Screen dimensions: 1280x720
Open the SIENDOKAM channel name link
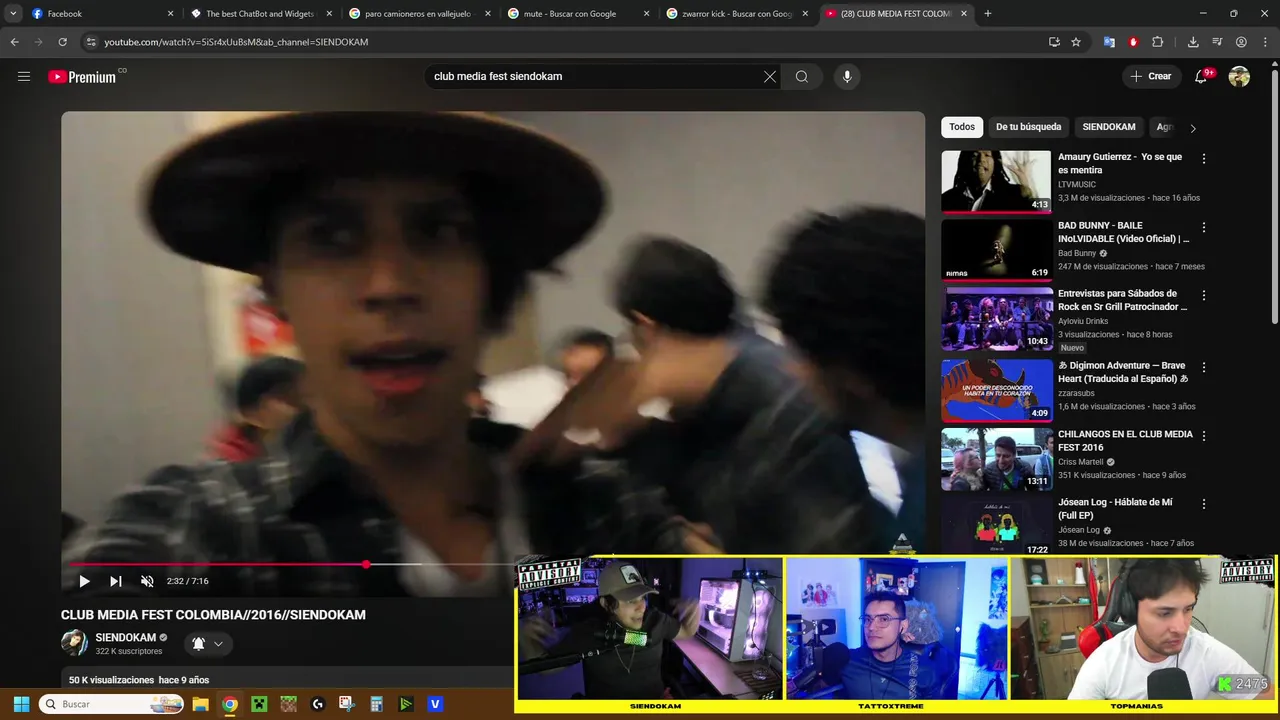[x=126, y=637]
